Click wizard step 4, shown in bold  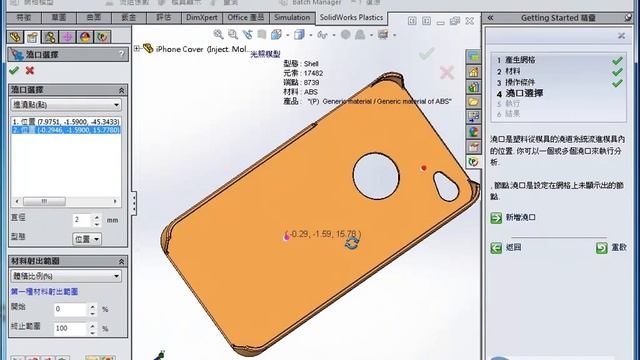tap(520, 93)
